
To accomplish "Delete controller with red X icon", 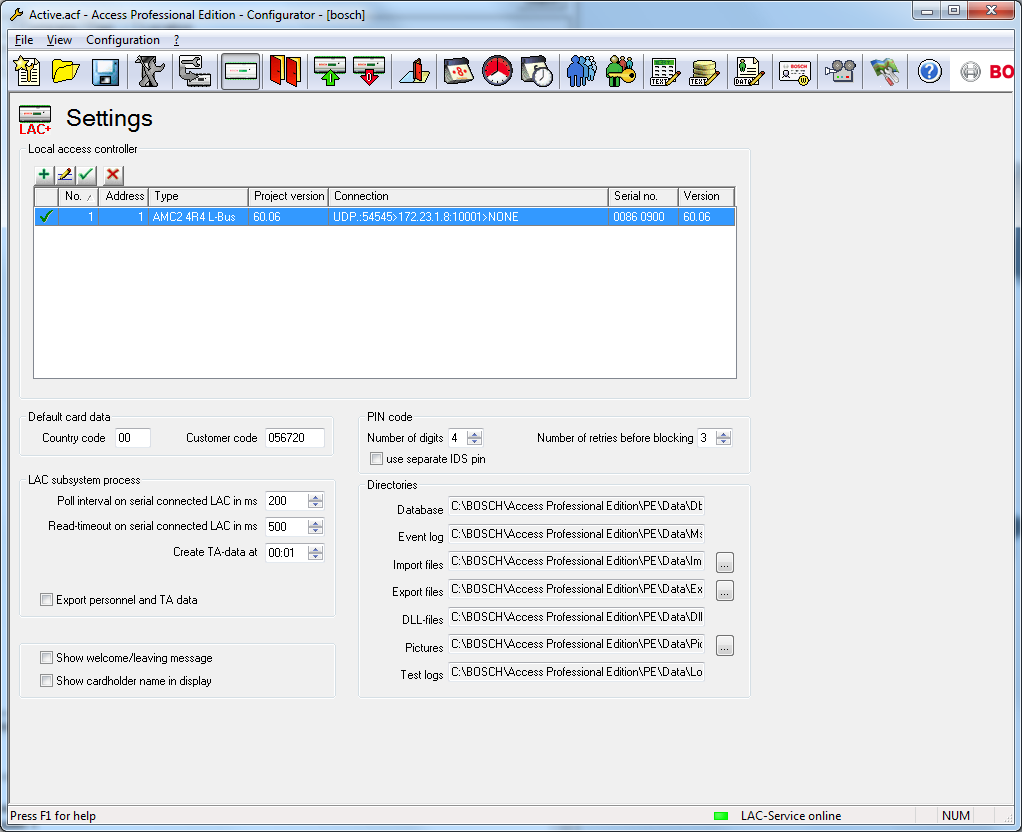I will point(113,174).
